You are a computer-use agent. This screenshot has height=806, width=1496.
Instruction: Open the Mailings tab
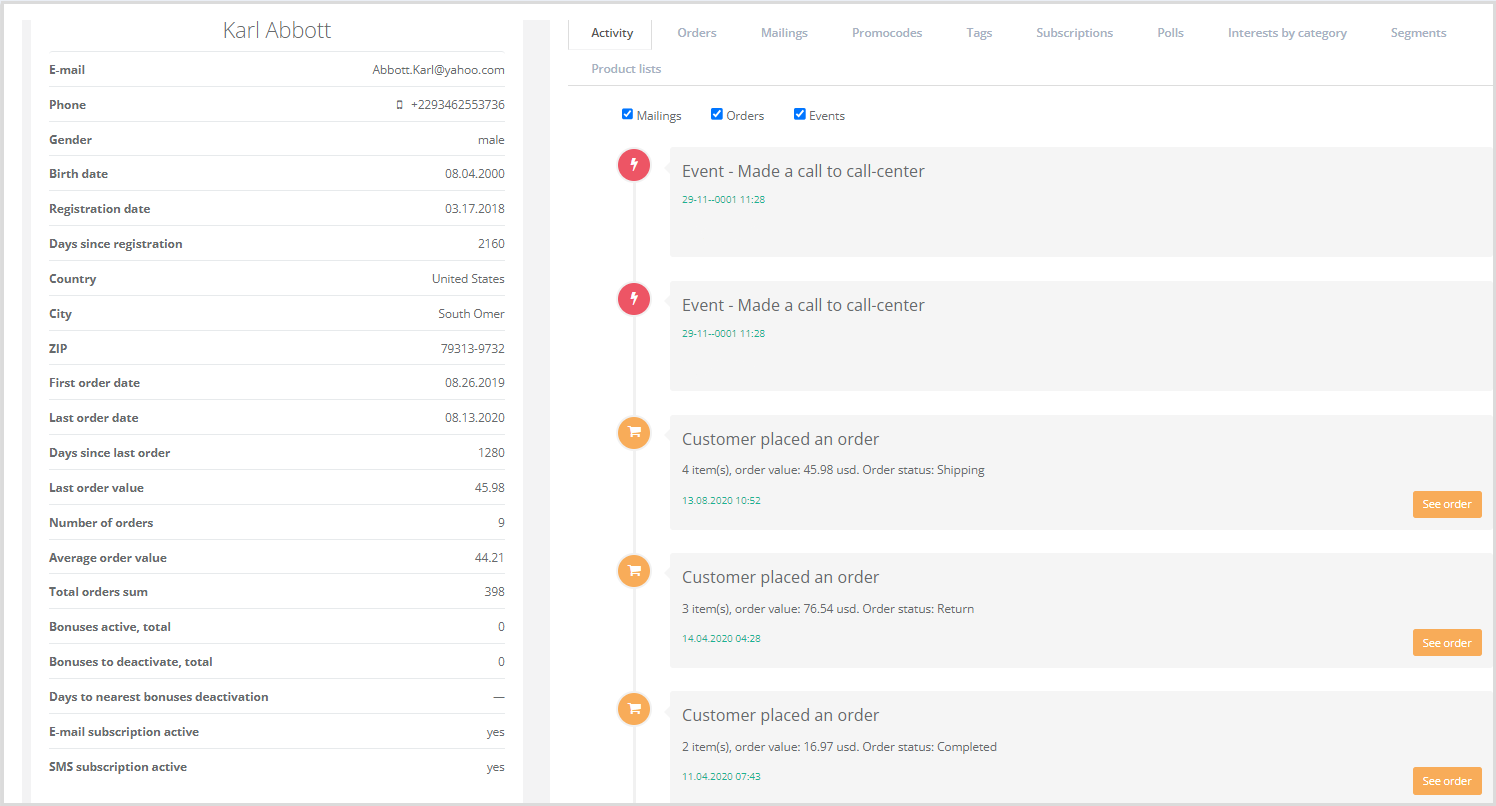784,33
